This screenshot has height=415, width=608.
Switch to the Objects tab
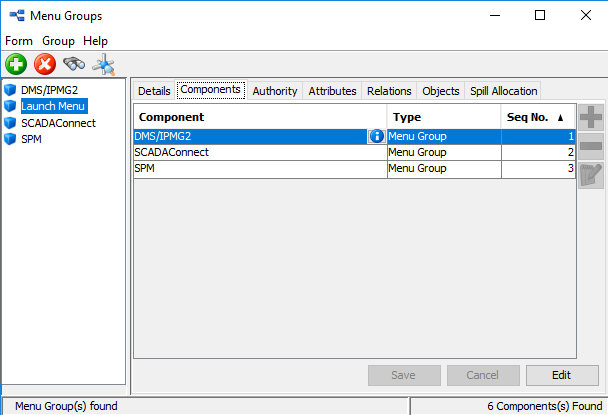[440, 91]
